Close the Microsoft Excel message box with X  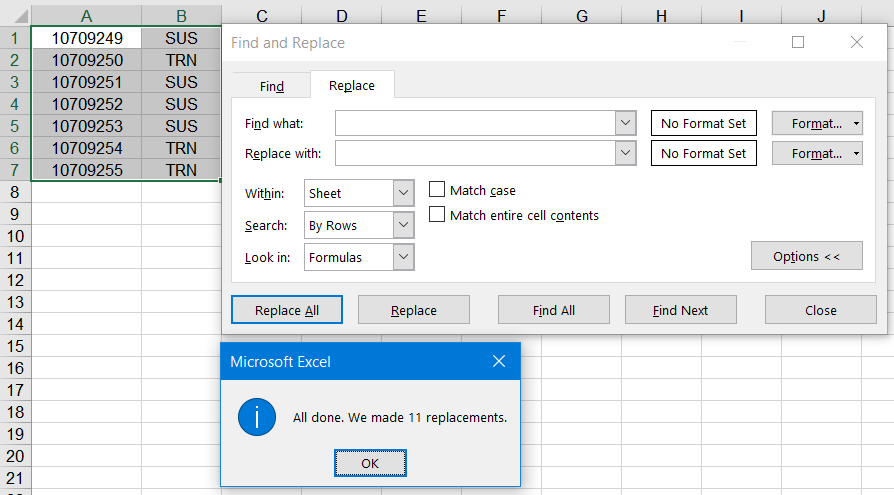click(499, 361)
